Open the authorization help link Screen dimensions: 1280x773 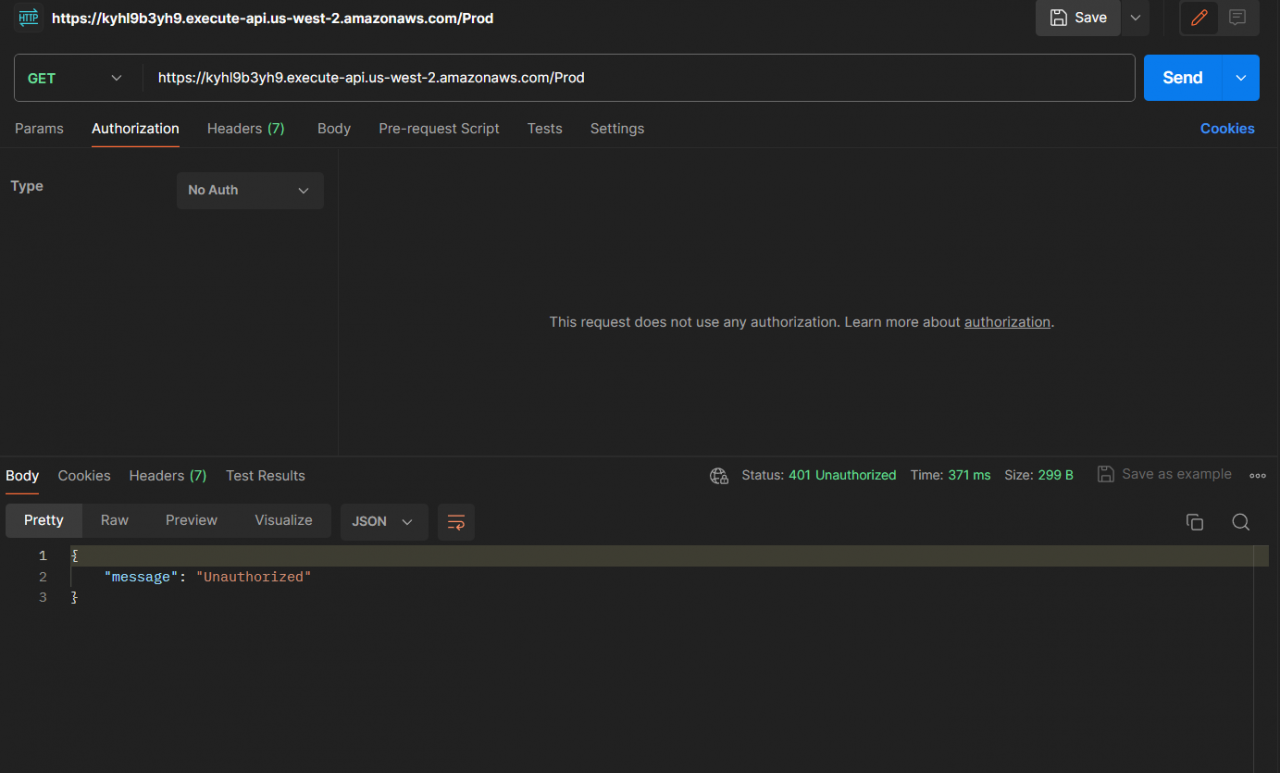pos(1007,322)
